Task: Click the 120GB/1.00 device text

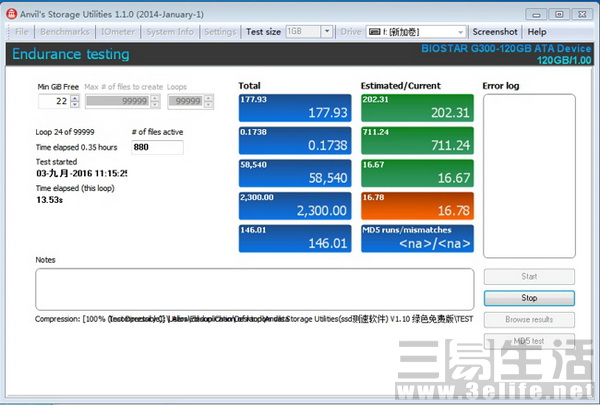Action: [564, 60]
